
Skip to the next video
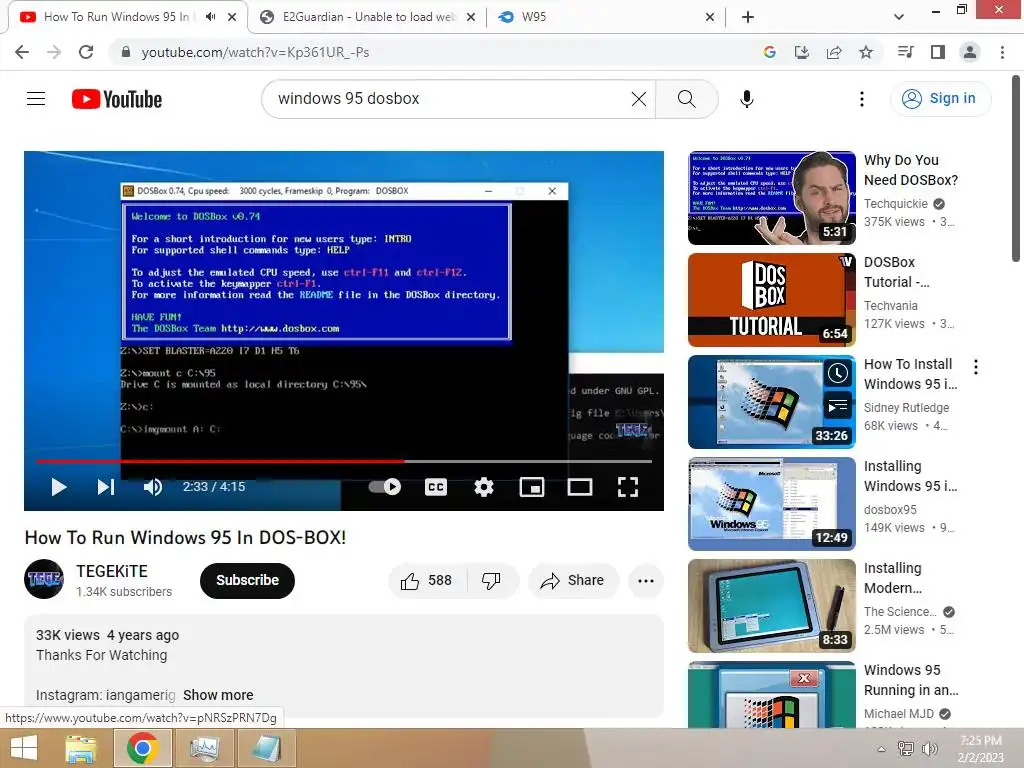106,487
